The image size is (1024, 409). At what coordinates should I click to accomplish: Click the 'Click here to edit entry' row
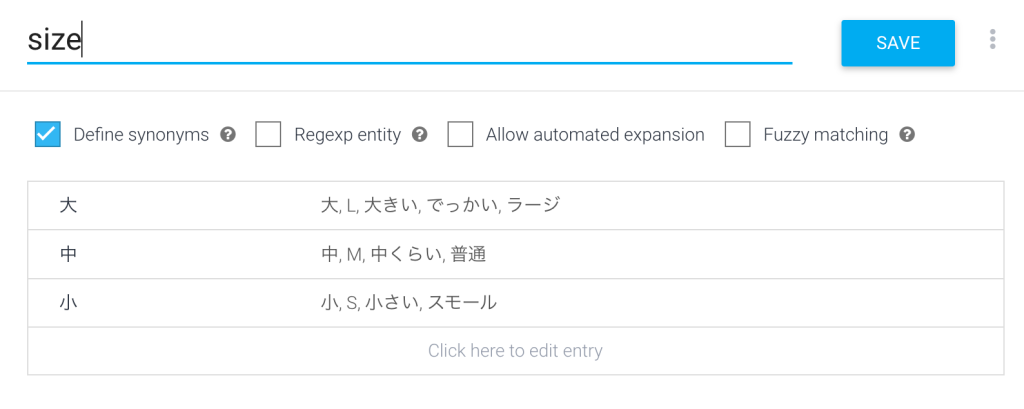[x=515, y=351]
